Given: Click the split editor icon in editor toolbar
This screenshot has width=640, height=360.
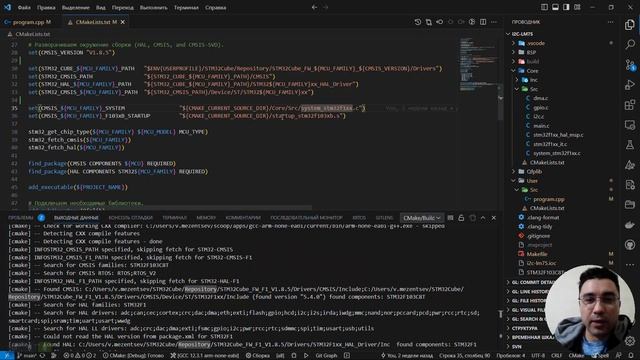Looking at the screenshot, I should point(483,22).
